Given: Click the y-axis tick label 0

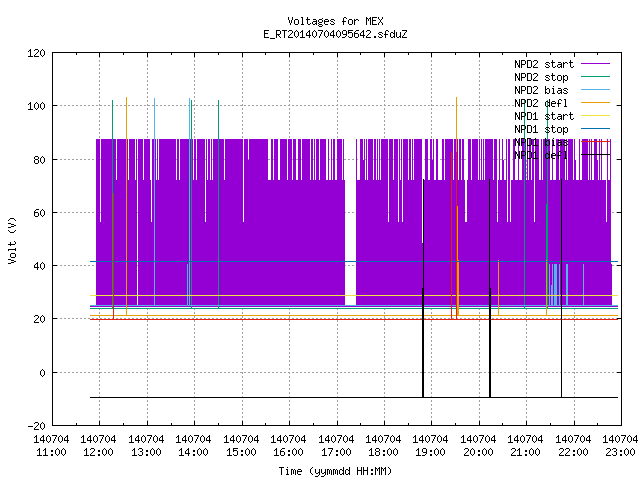Looking at the screenshot, I should [42, 373].
